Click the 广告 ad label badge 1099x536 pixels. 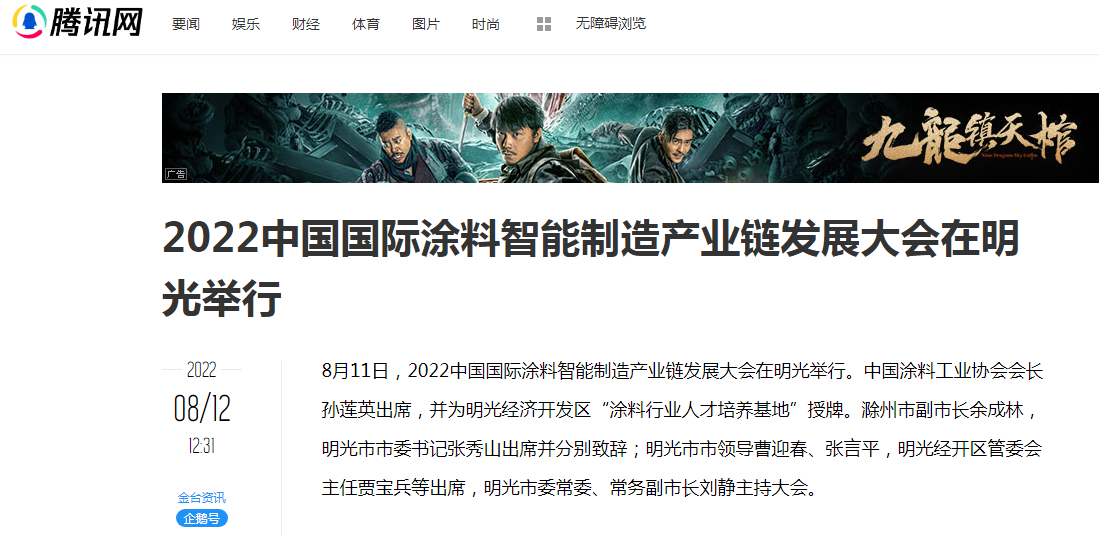[x=176, y=174]
